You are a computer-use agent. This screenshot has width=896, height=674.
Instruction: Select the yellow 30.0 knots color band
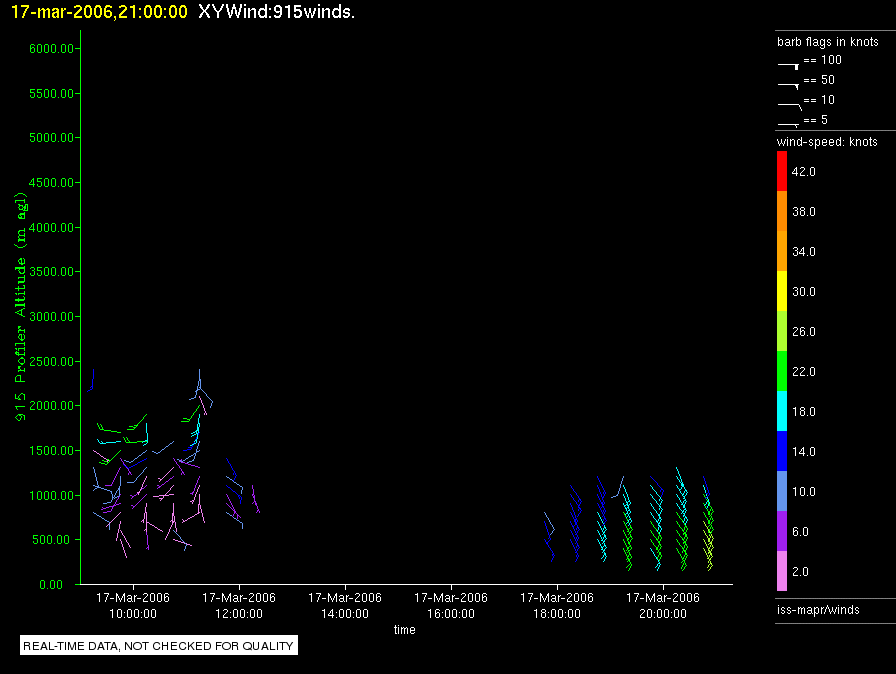coord(782,291)
